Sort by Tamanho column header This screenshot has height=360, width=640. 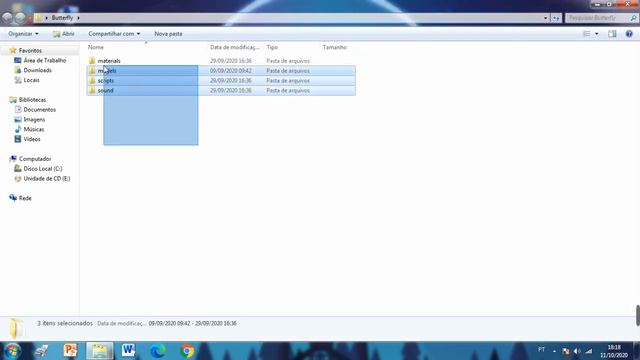click(335, 47)
